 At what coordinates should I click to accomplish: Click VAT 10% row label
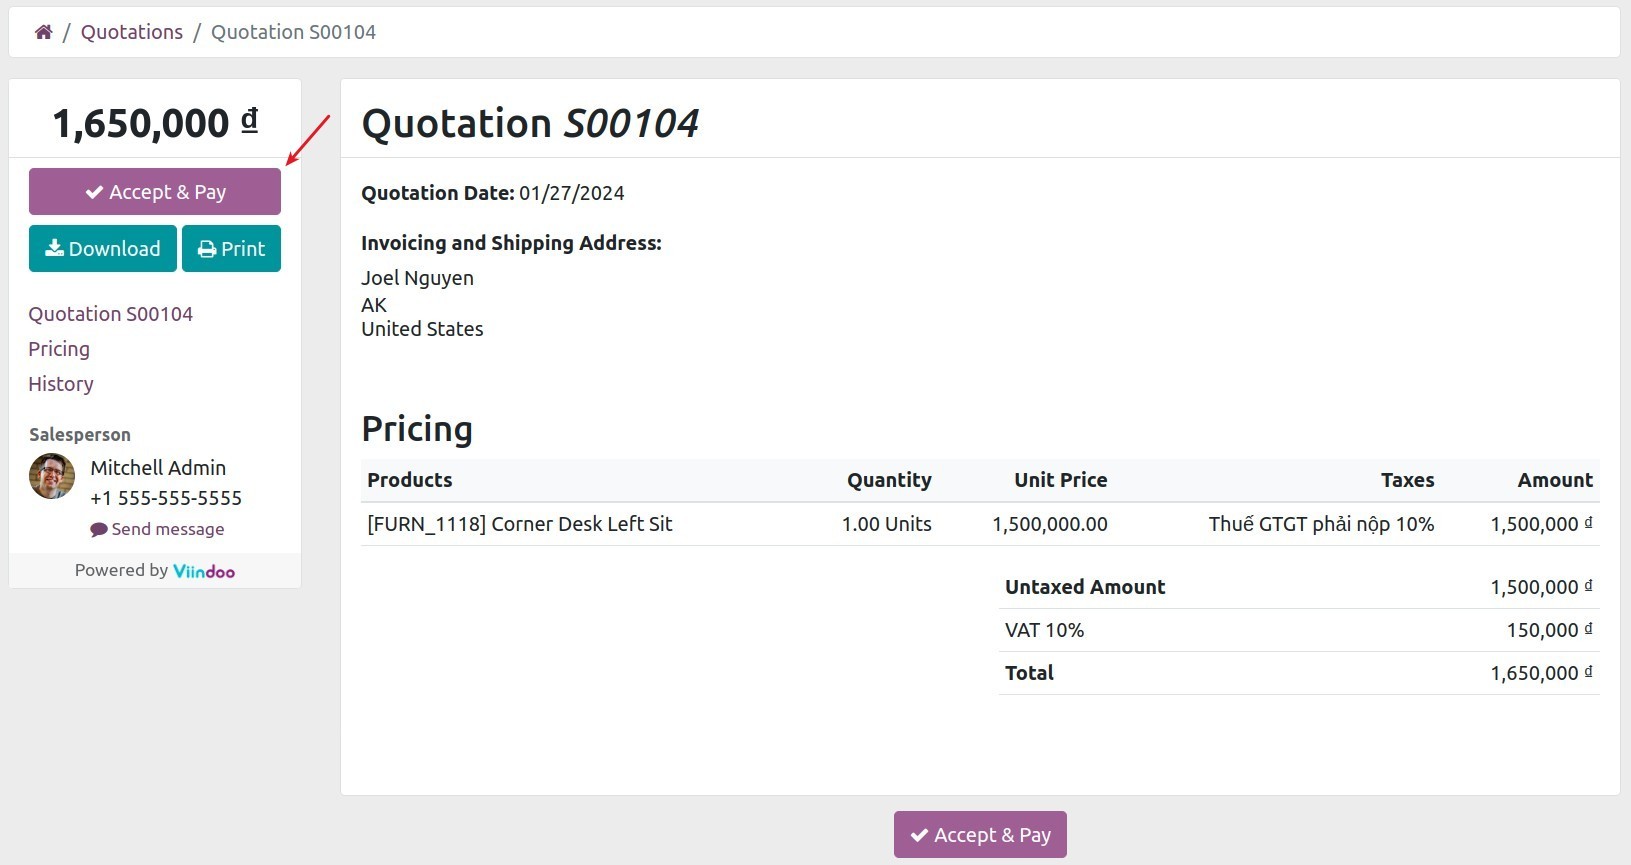pos(1044,630)
